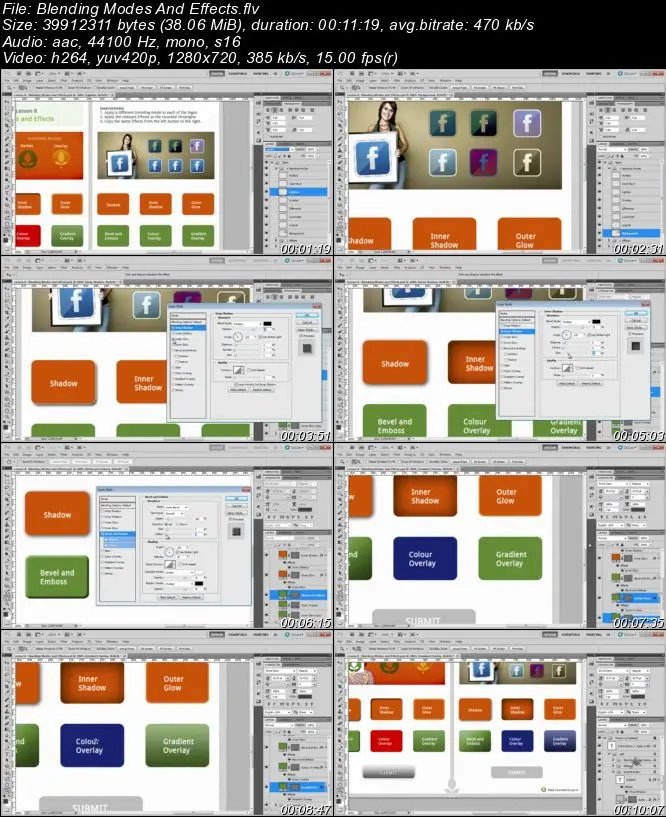Select the Brush tool in the 00:07:35 frame
This screenshot has height=817, width=666.
340,517
